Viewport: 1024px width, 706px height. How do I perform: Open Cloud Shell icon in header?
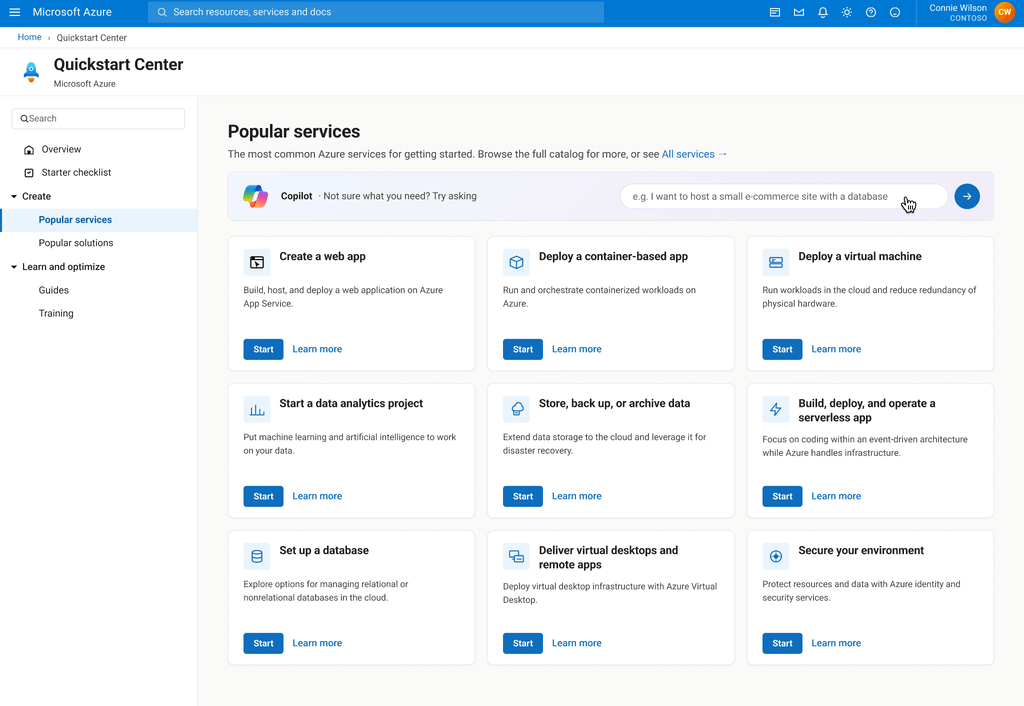[x=775, y=12]
